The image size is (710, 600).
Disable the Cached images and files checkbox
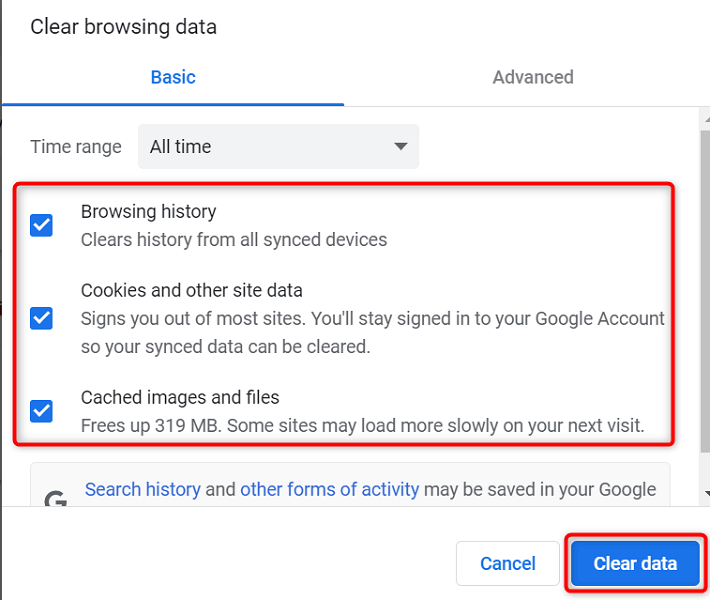point(41,410)
